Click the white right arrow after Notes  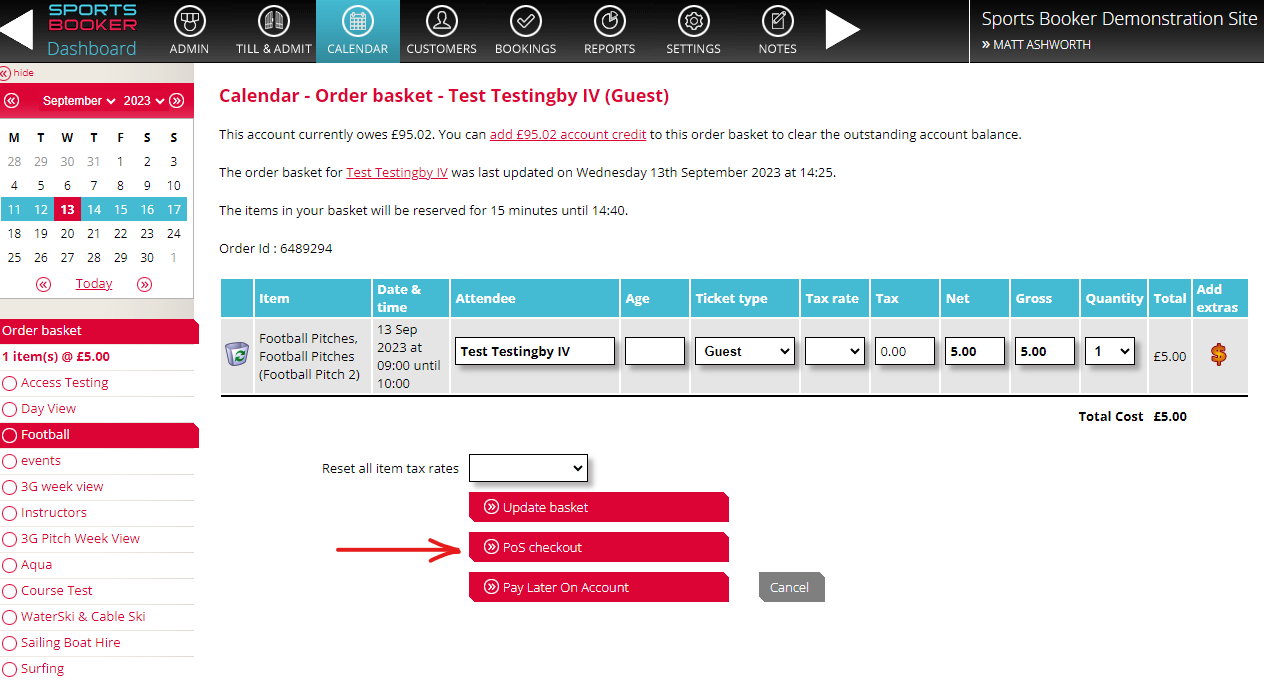pos(843,30)
